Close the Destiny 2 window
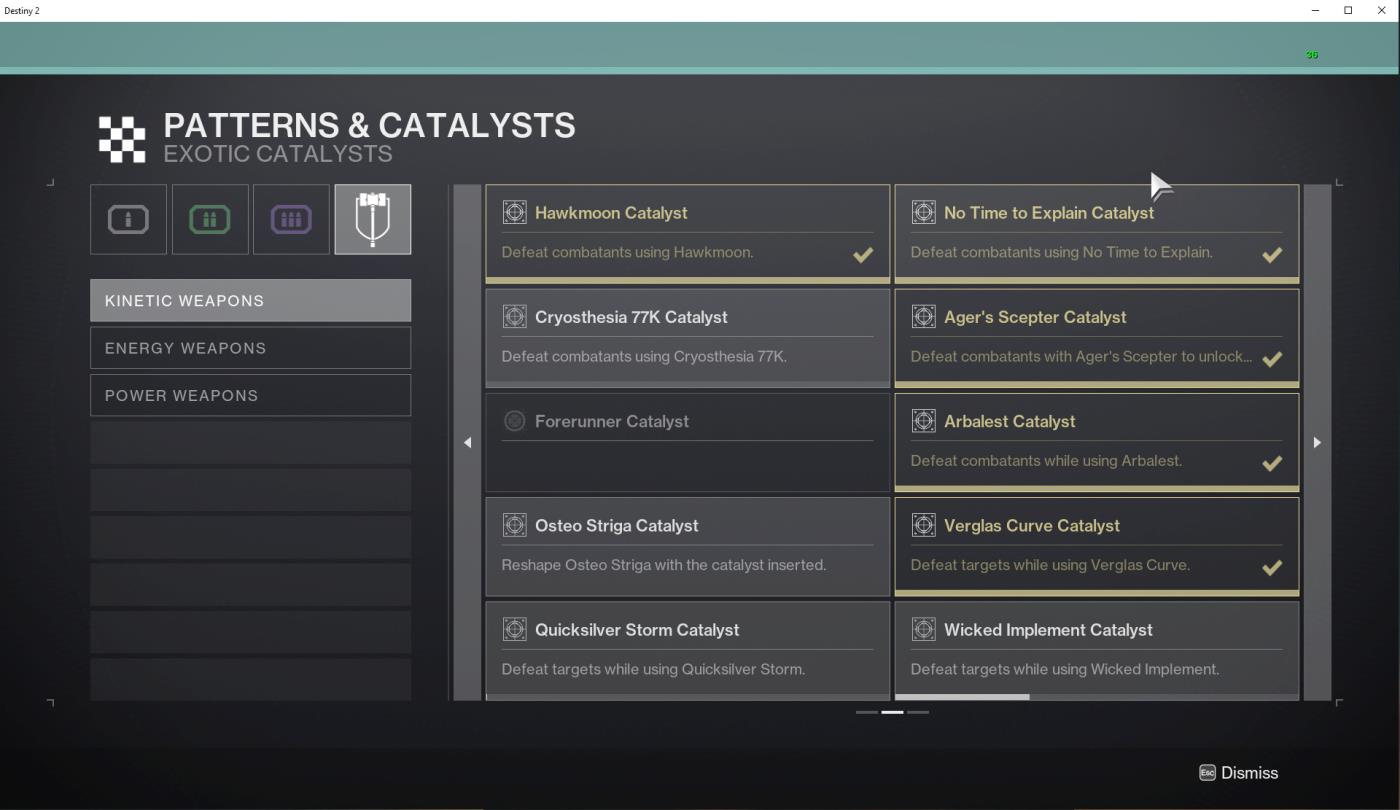Screen dimensions: 1400x810 (x=1382, y=10)
